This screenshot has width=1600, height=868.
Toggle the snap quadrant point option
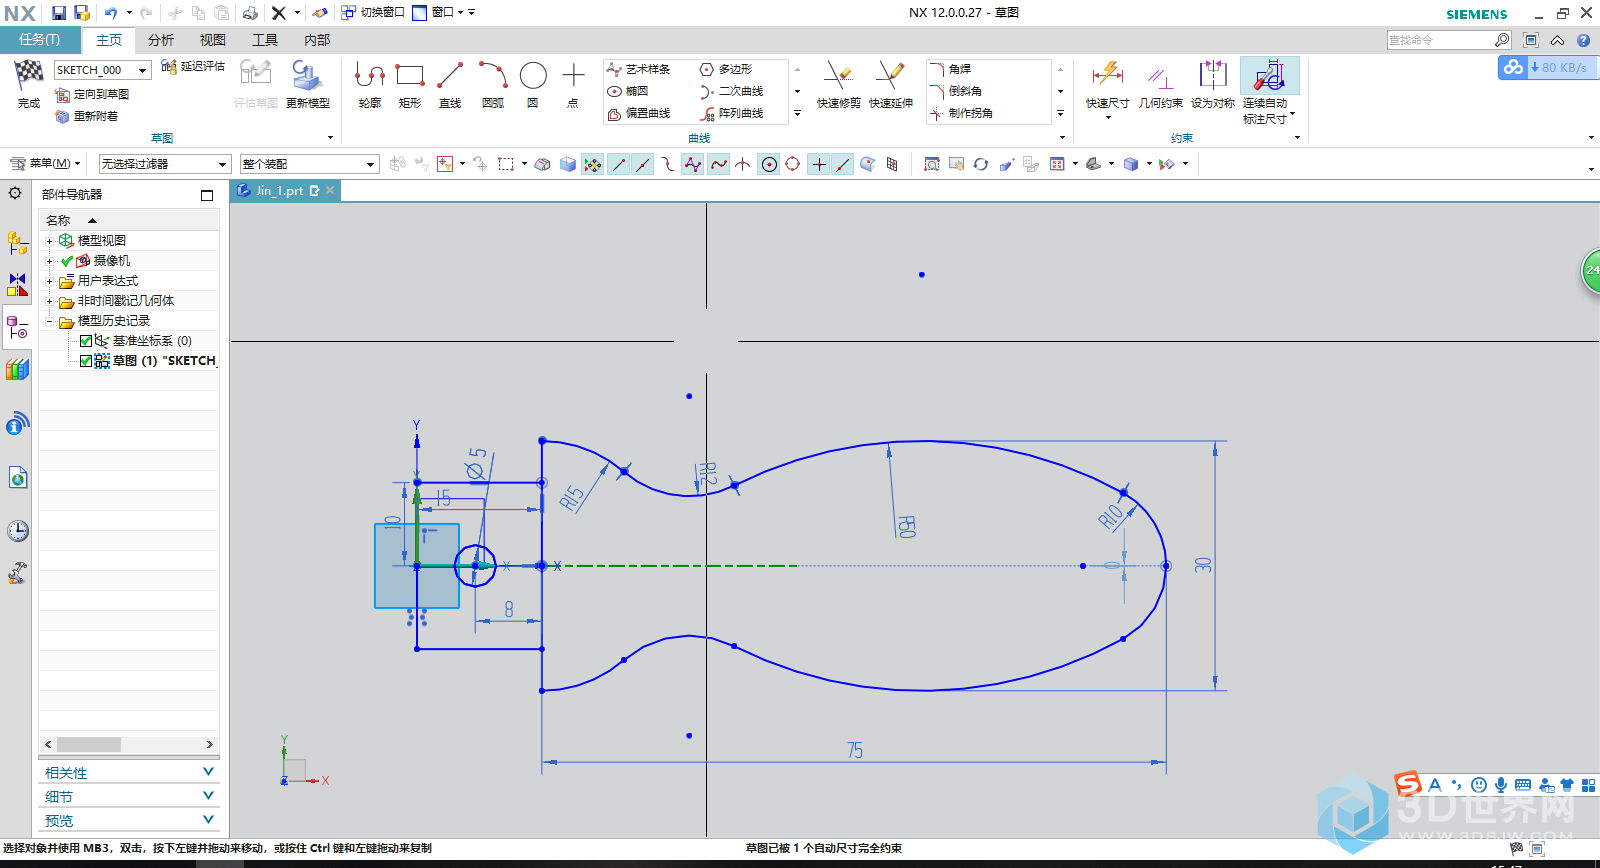[x=793, y=164]
